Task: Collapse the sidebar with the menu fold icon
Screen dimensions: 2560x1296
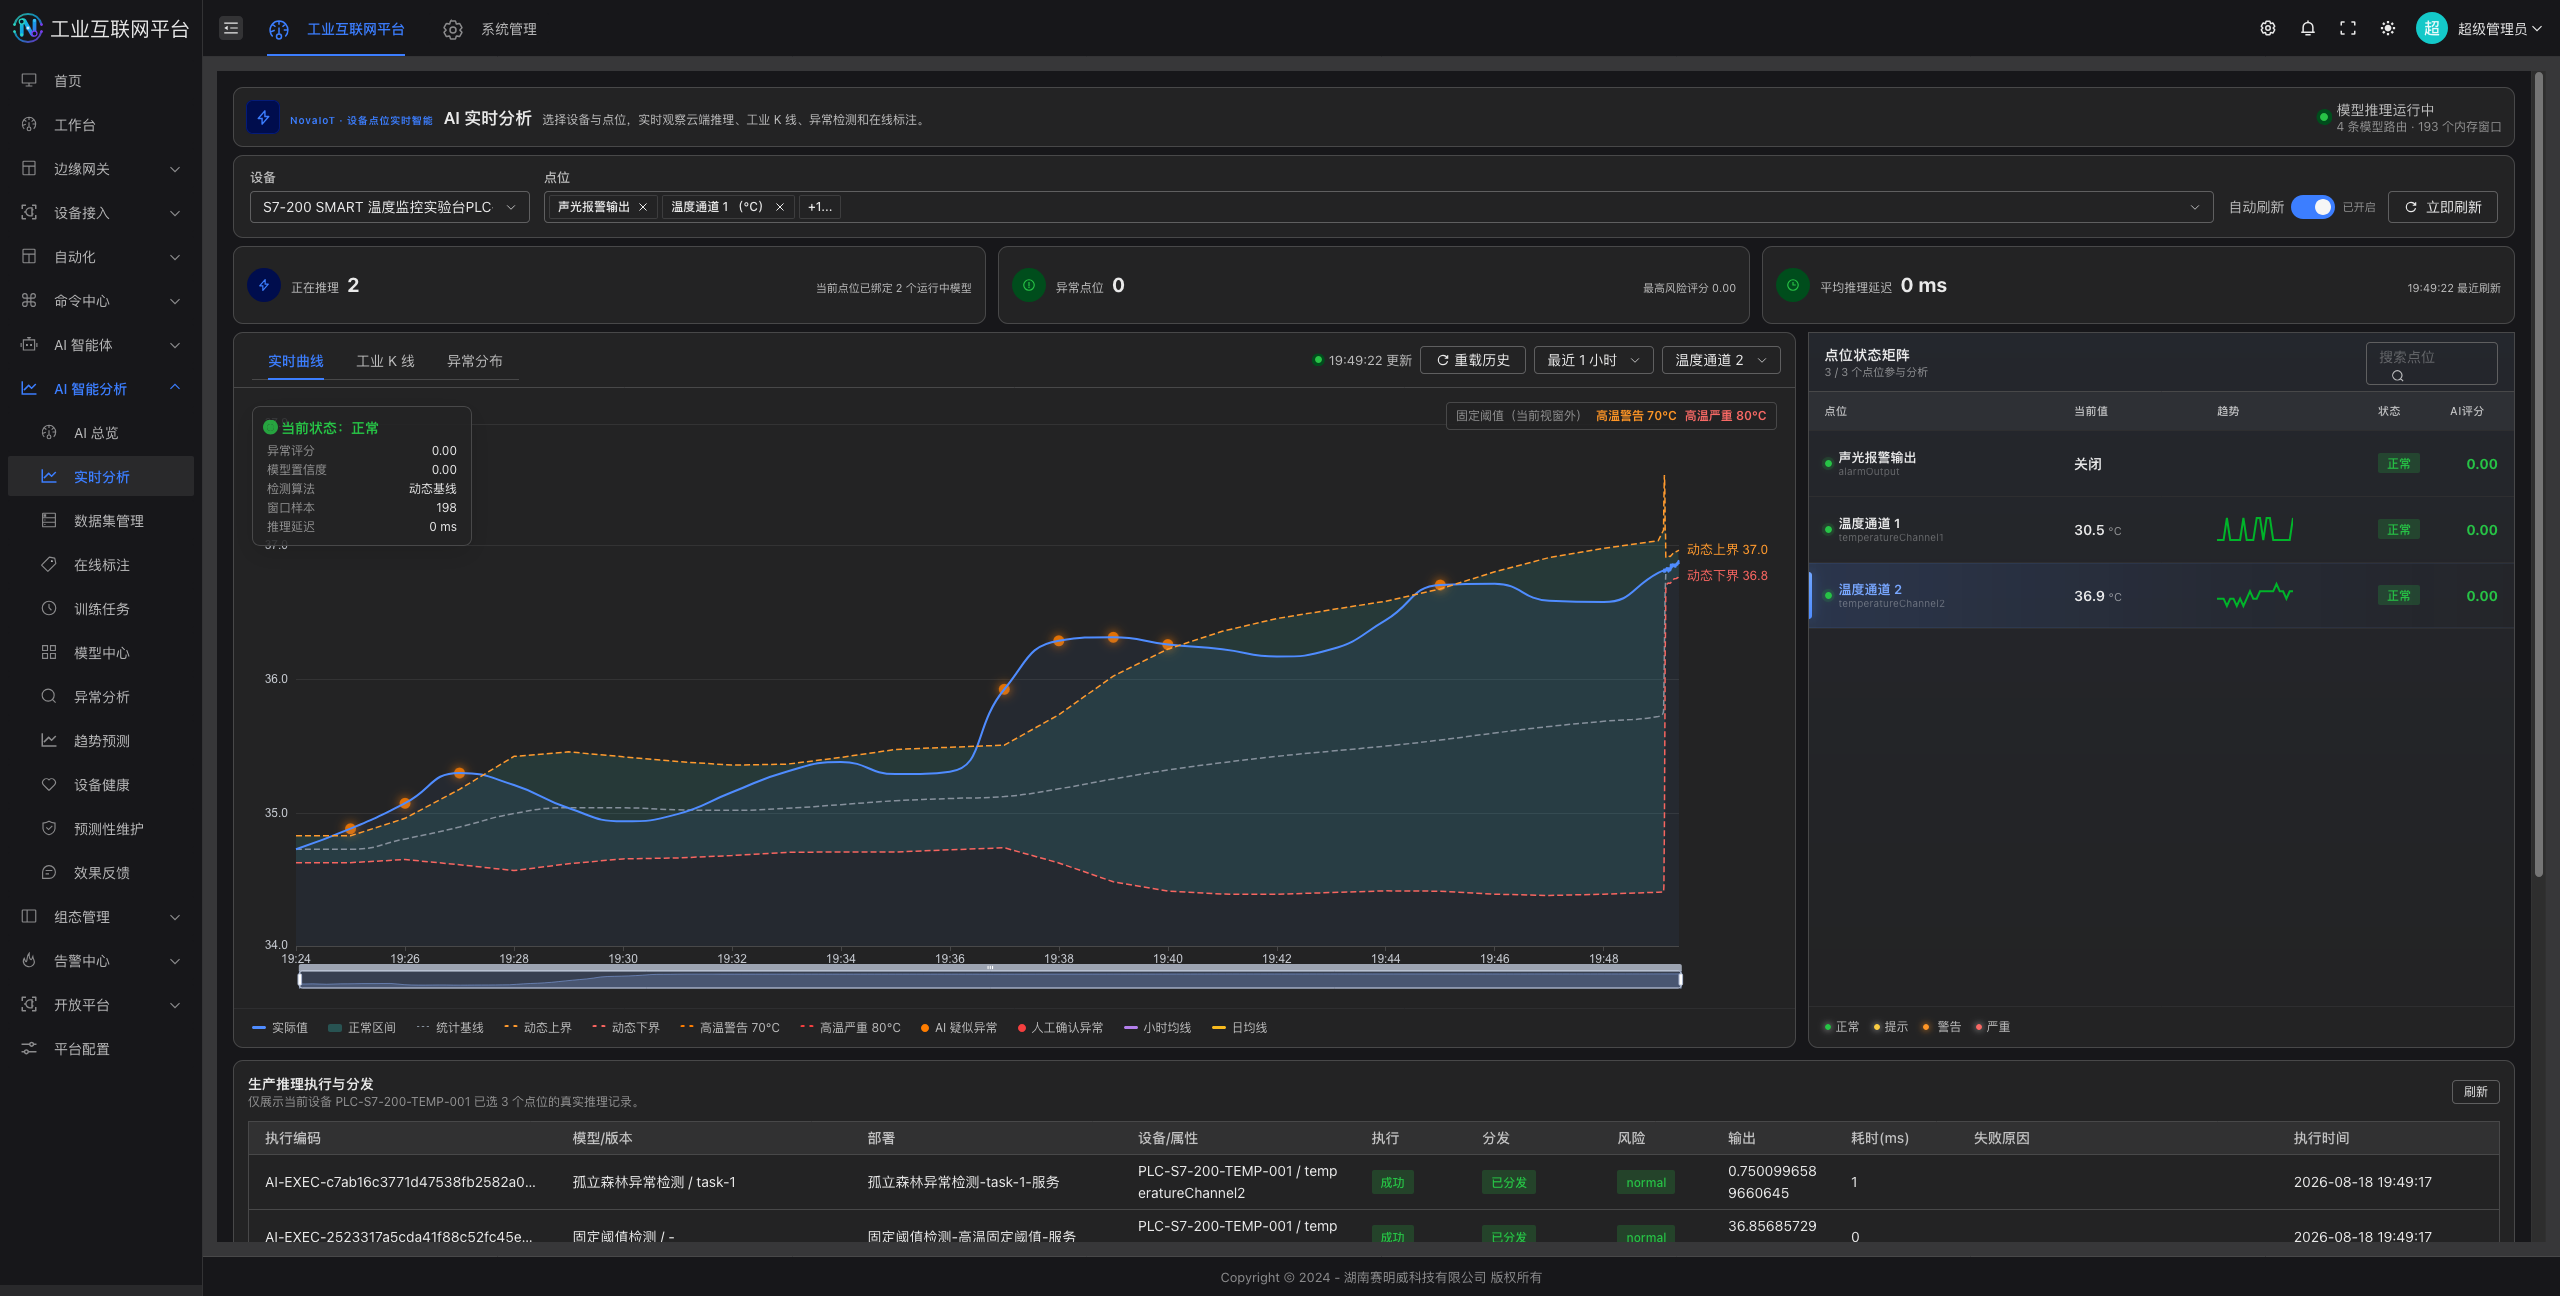Action: [x=231, y=28]
